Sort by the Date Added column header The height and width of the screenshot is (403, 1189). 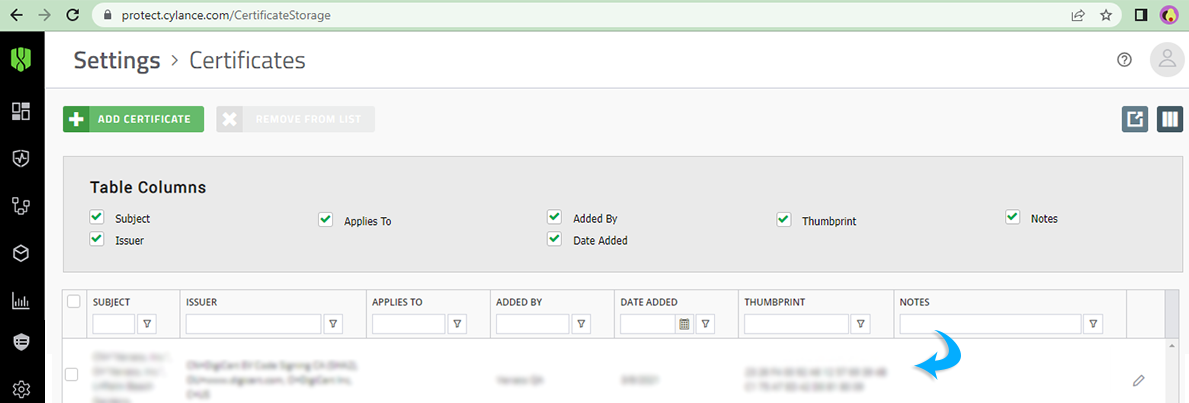point(649,302)
